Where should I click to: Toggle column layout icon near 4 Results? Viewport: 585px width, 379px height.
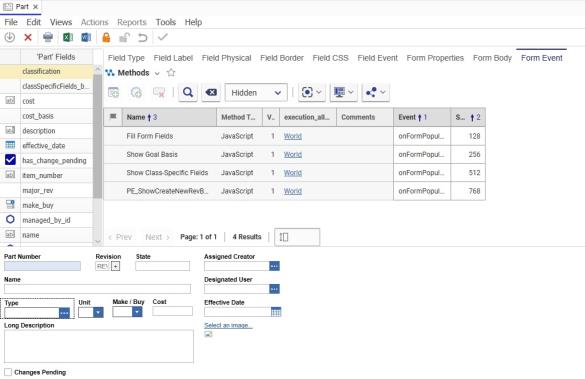click(x=284, y=237)
